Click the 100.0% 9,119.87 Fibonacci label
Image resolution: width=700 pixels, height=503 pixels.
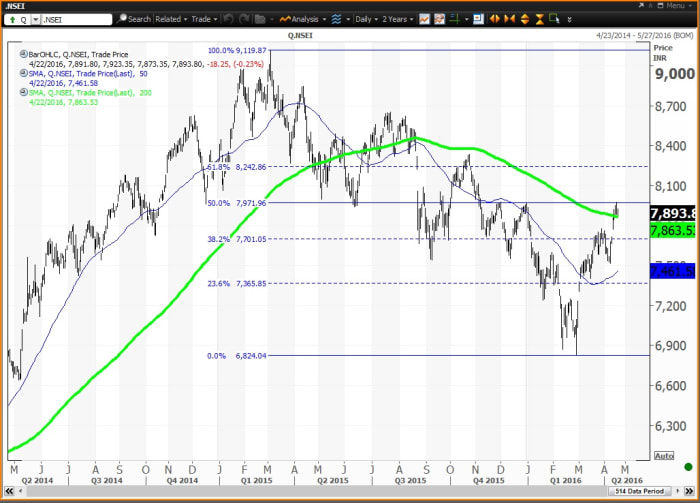237,50
